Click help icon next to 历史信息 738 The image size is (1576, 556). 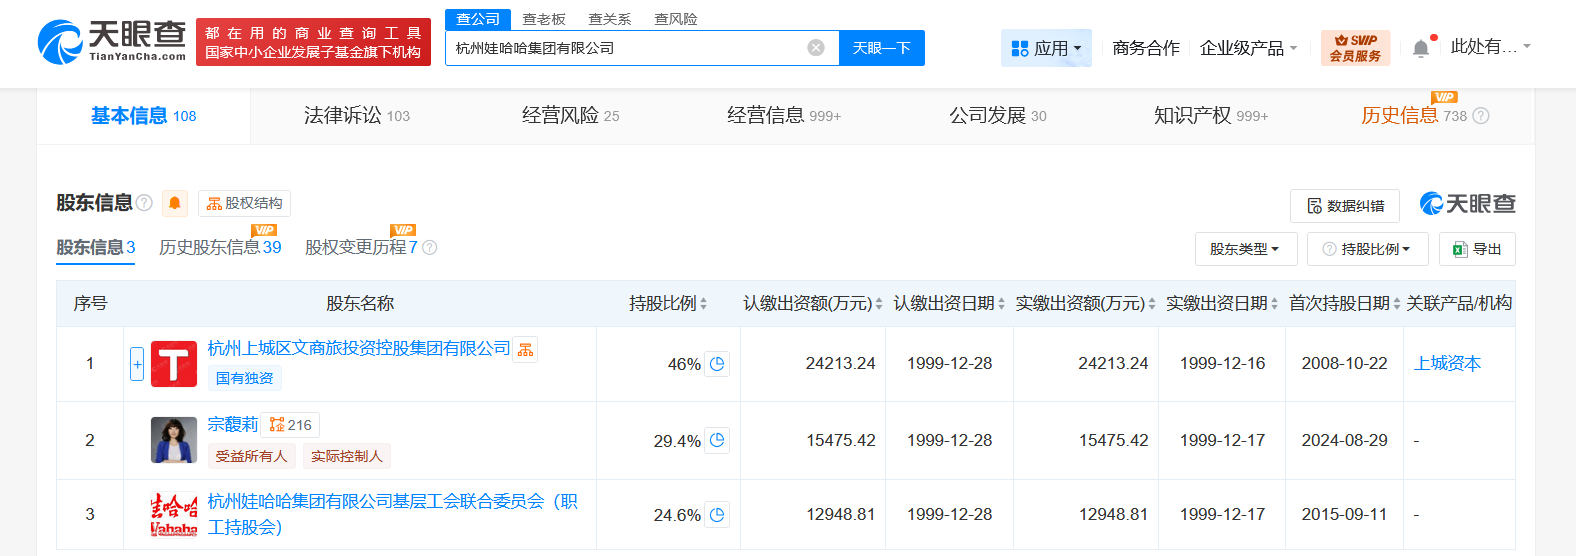(x=1481, y=116)
